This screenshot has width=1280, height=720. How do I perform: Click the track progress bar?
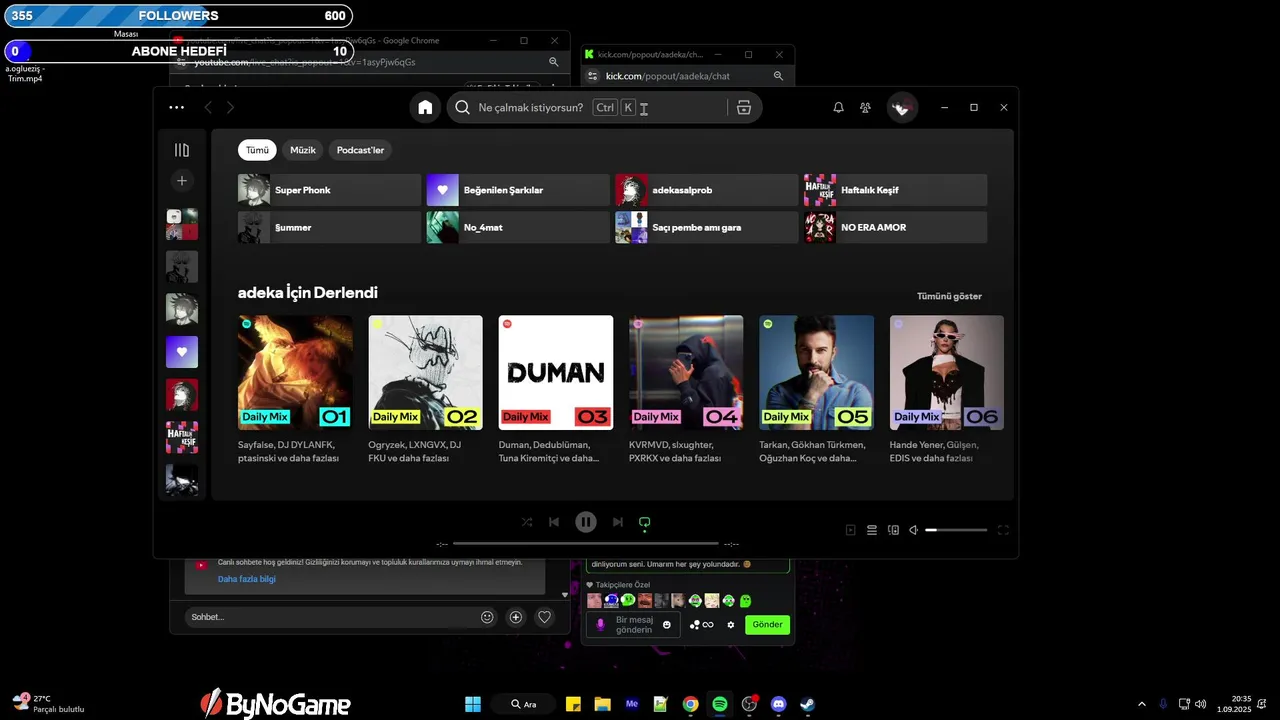pyautogui.click(x=586, y=543)
